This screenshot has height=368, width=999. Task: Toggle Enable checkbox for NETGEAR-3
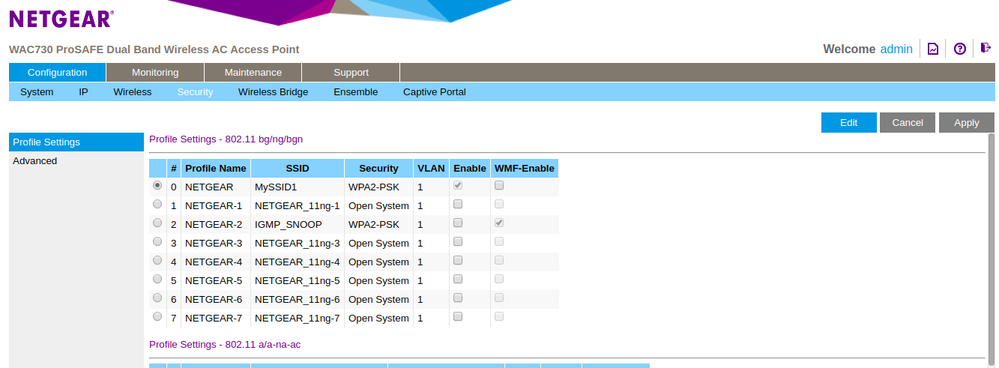point(457,242)
